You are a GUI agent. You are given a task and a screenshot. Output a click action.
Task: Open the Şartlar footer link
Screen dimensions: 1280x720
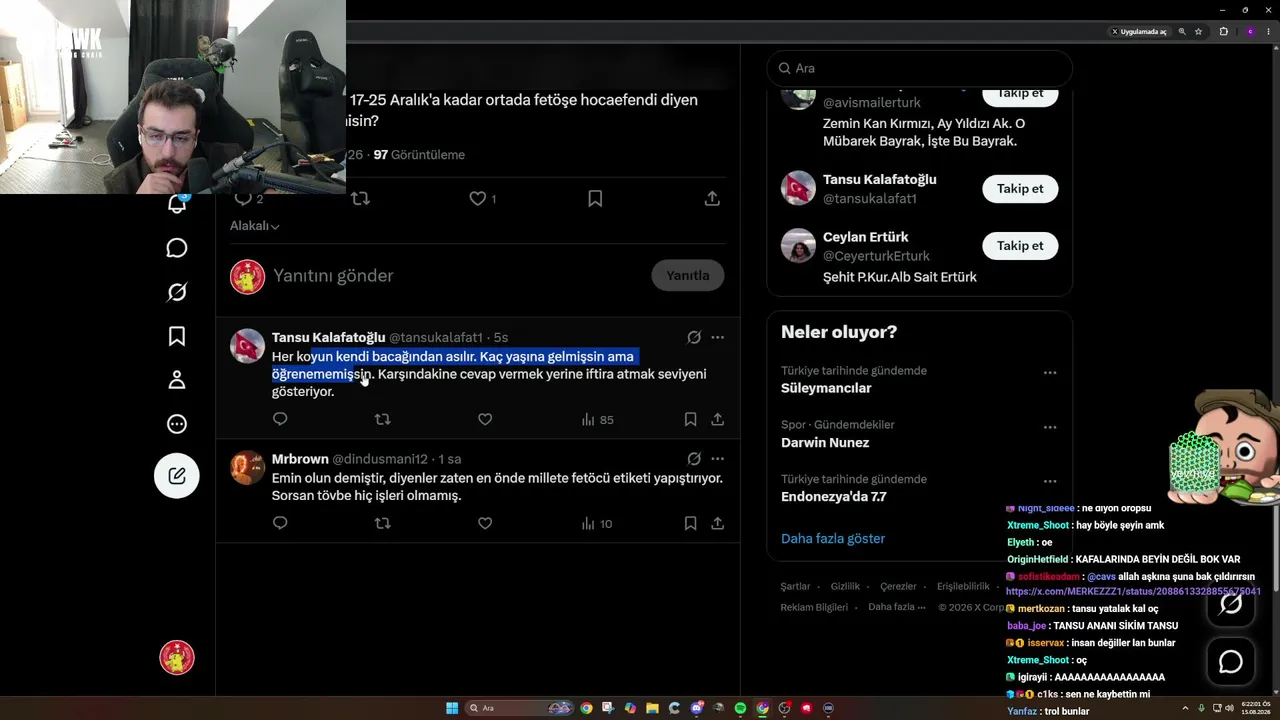(x=795, y=587)
